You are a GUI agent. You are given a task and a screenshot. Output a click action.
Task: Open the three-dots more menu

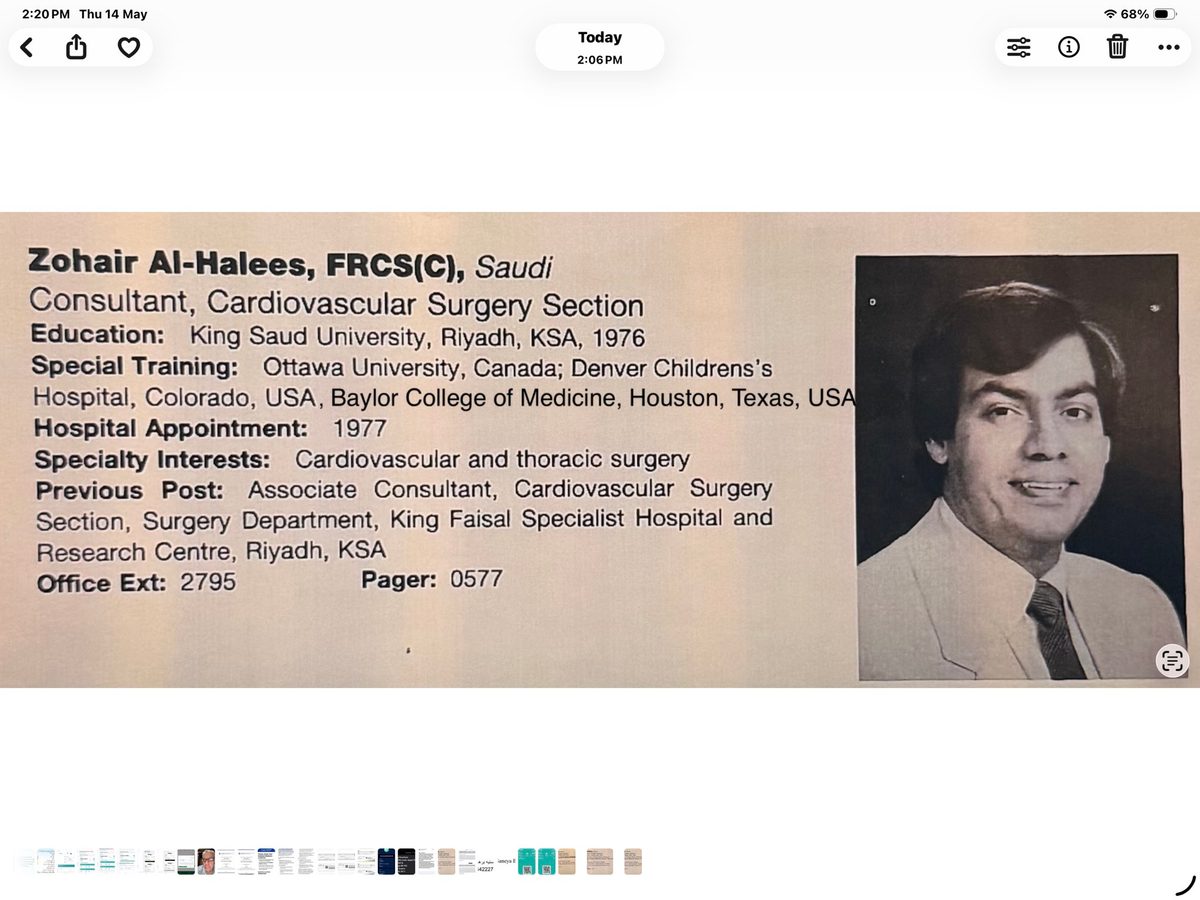point(1168,47)
